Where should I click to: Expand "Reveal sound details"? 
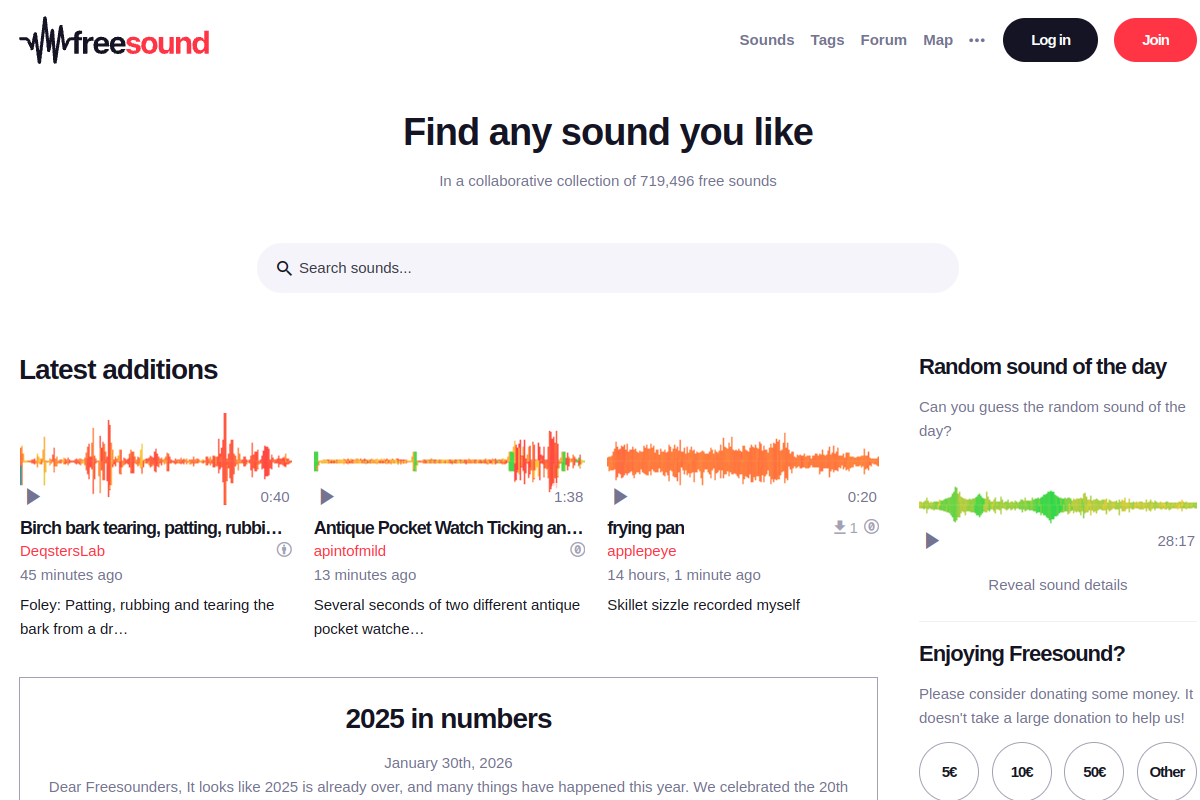1057,584
